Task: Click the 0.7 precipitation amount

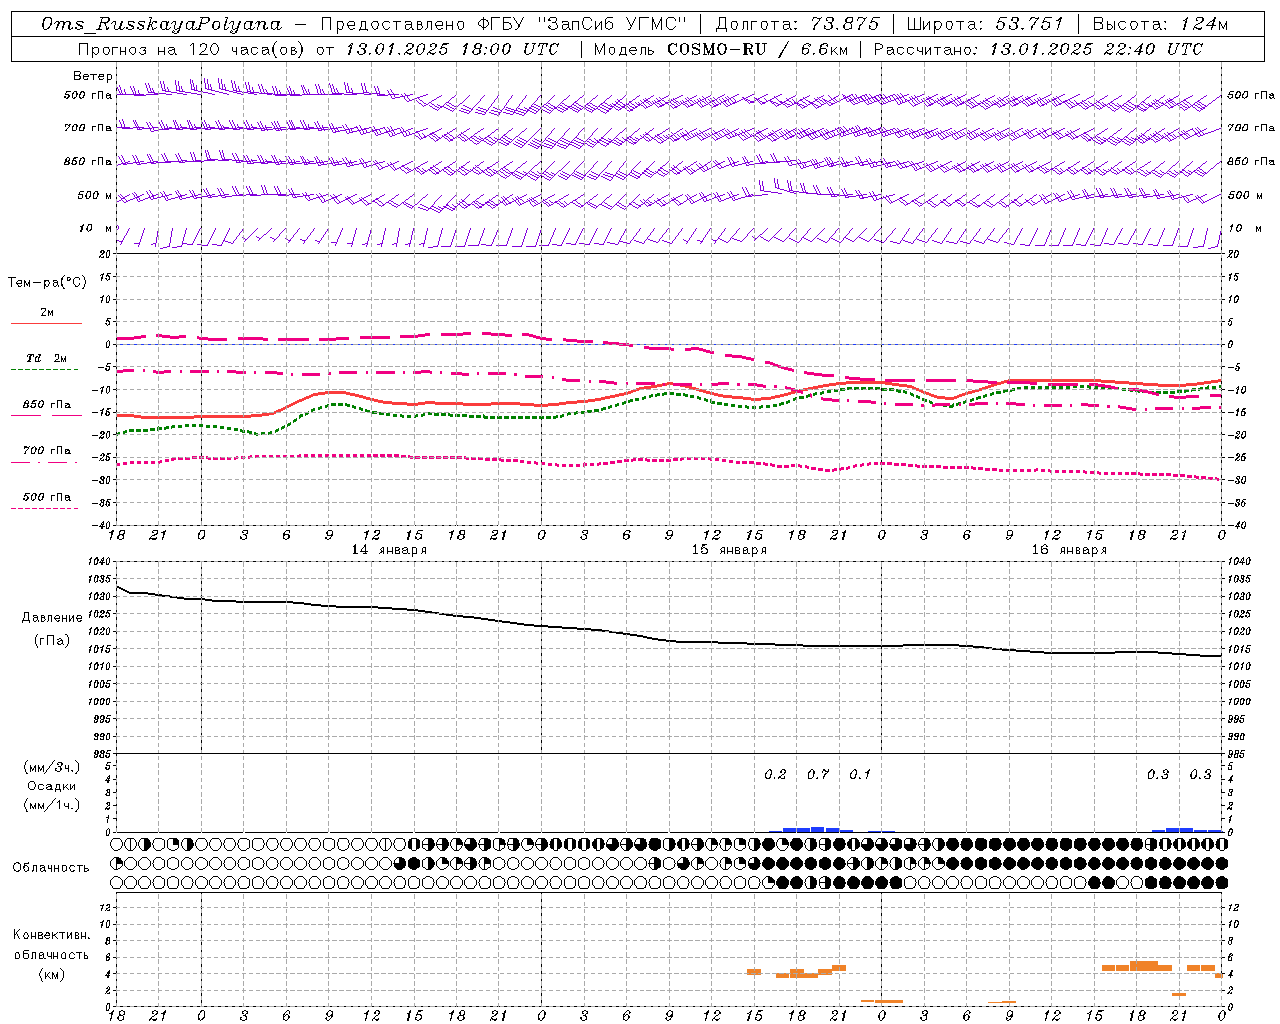Action: (818, 774)
